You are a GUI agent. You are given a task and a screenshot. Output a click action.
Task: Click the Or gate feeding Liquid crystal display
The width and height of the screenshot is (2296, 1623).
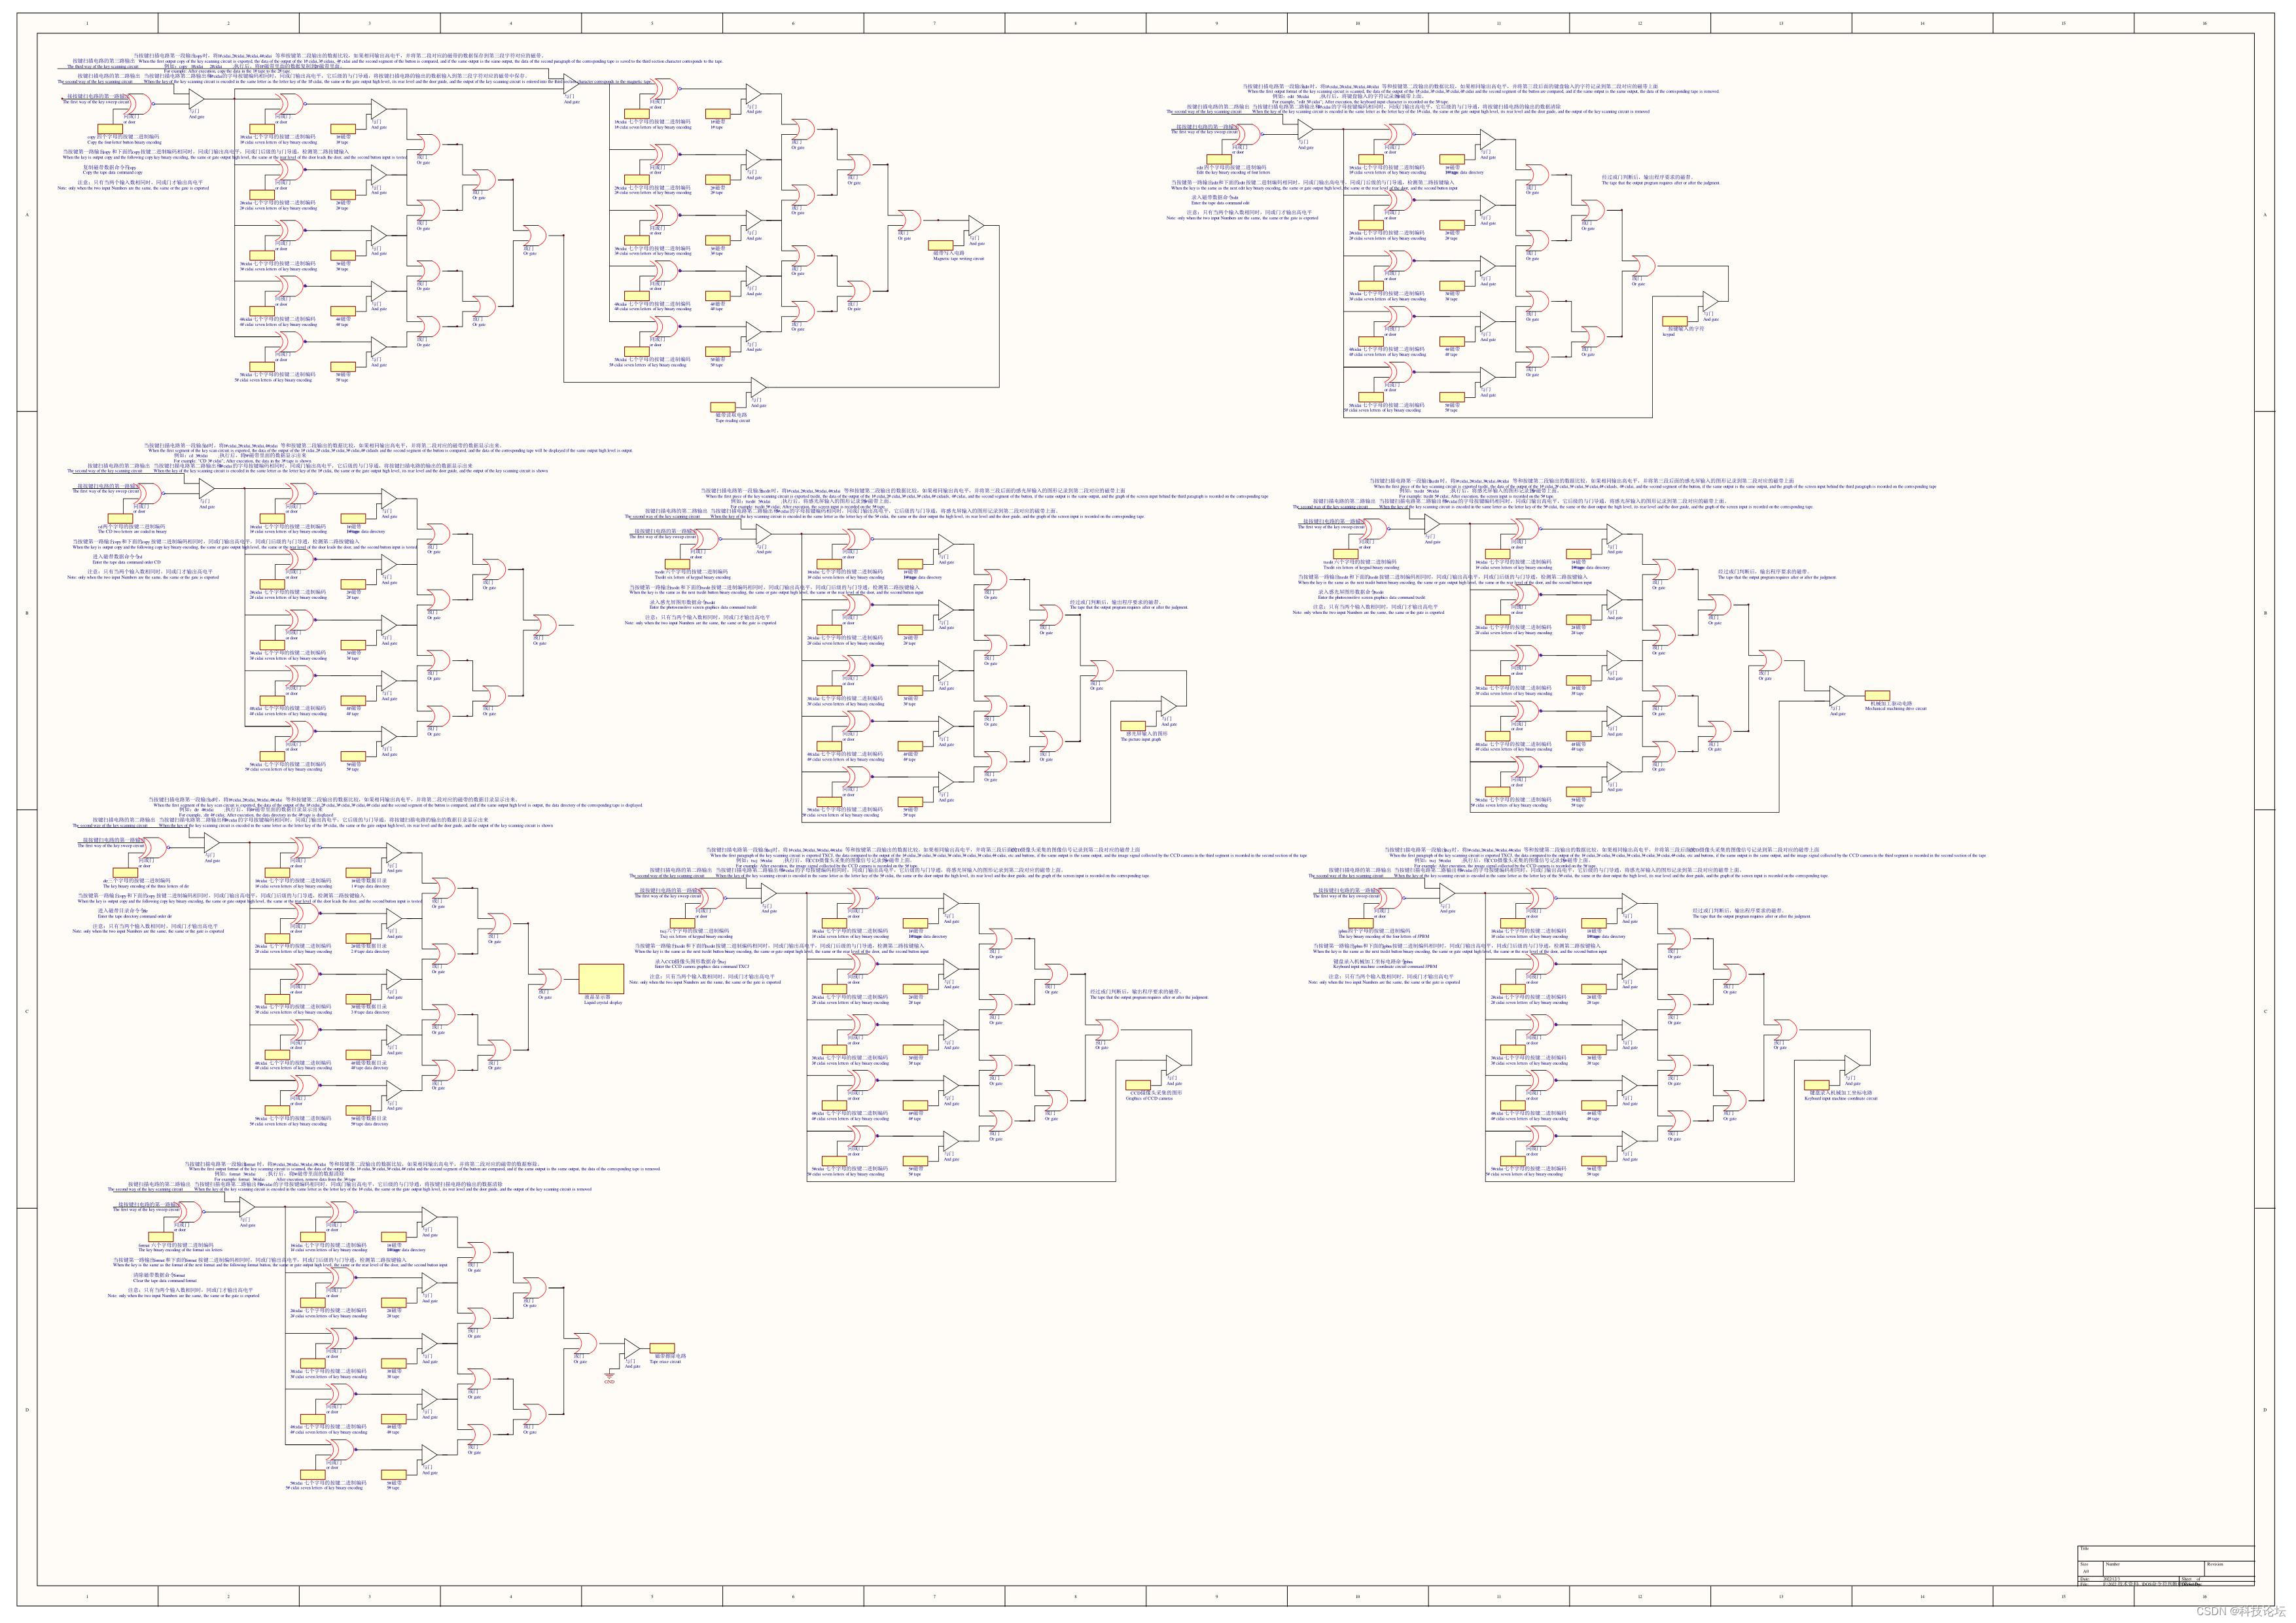[549, 979]
